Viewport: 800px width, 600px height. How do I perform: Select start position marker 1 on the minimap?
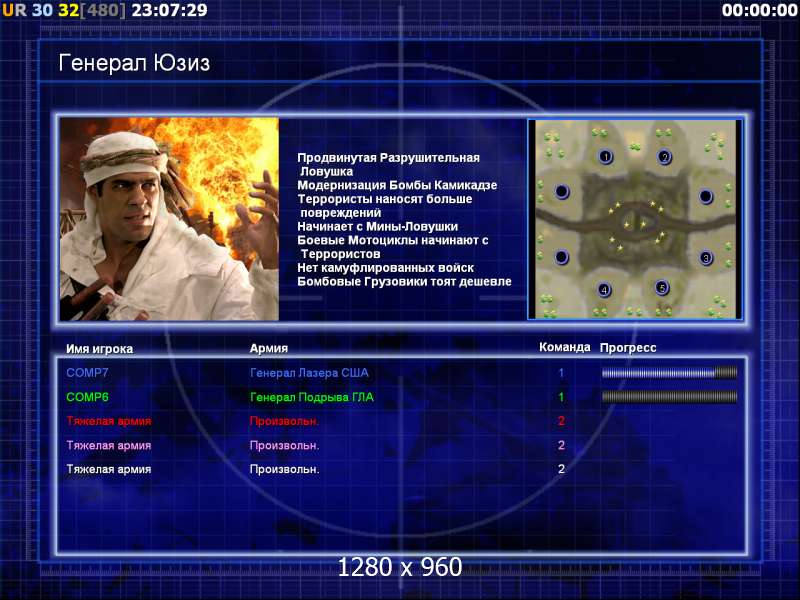click(x=605, y=156)
